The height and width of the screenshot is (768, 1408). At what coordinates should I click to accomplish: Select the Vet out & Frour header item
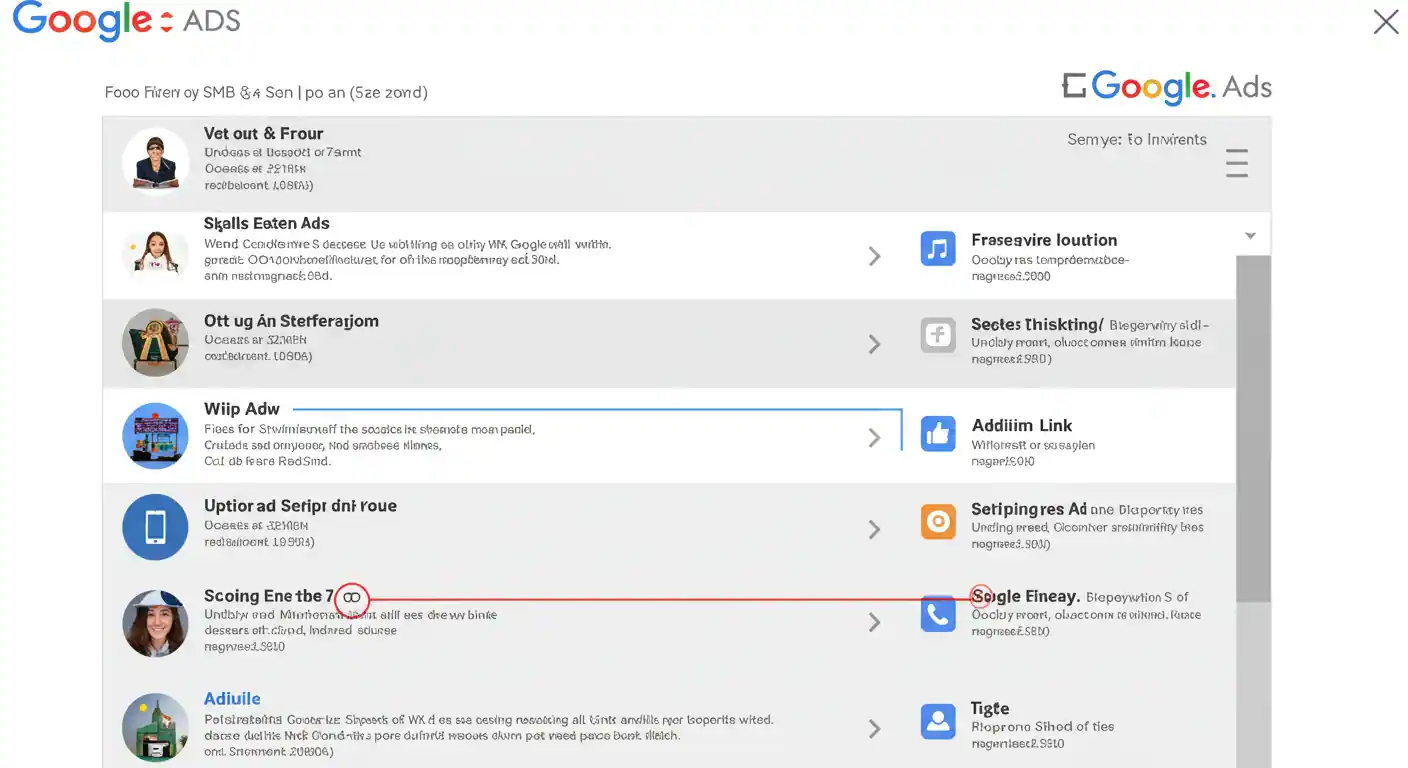(x=263, y=134)
